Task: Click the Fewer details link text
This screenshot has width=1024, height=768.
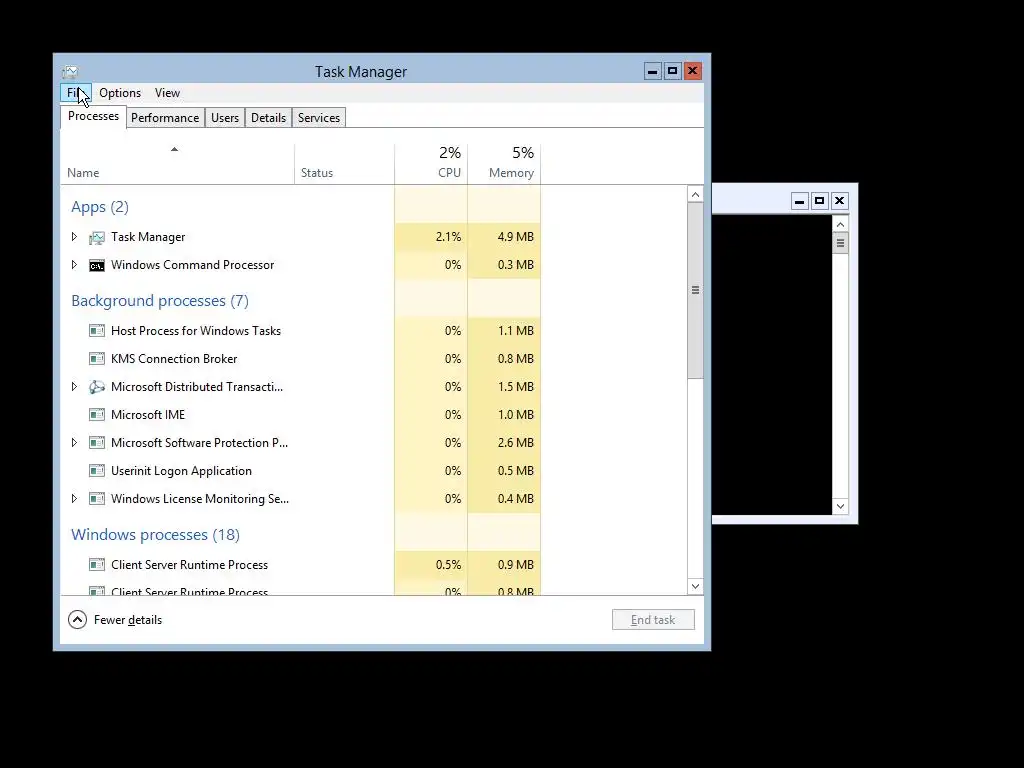Action: click(x=128, y=620)
